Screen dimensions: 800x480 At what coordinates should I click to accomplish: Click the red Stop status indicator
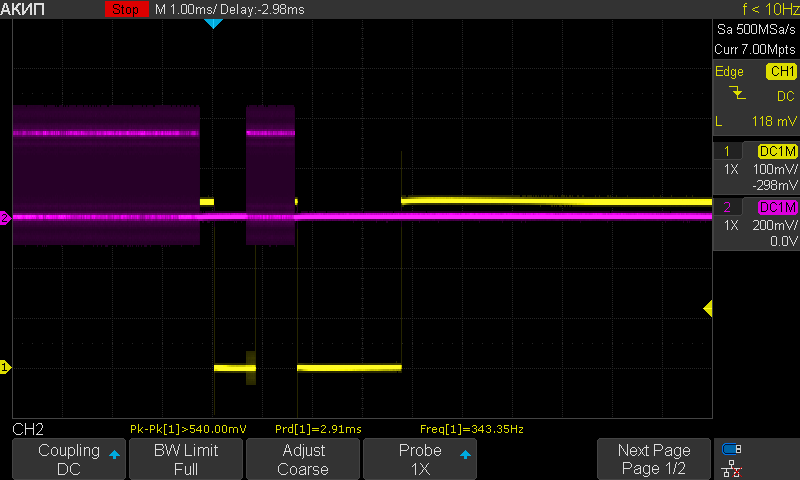[127, 9]
